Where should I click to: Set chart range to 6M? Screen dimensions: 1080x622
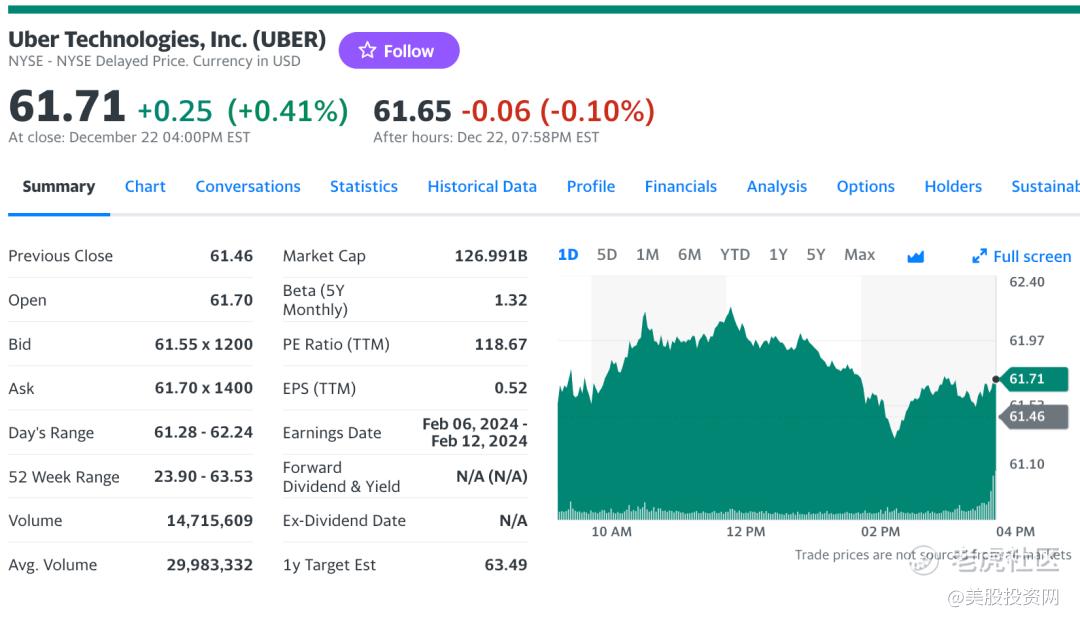690,254
